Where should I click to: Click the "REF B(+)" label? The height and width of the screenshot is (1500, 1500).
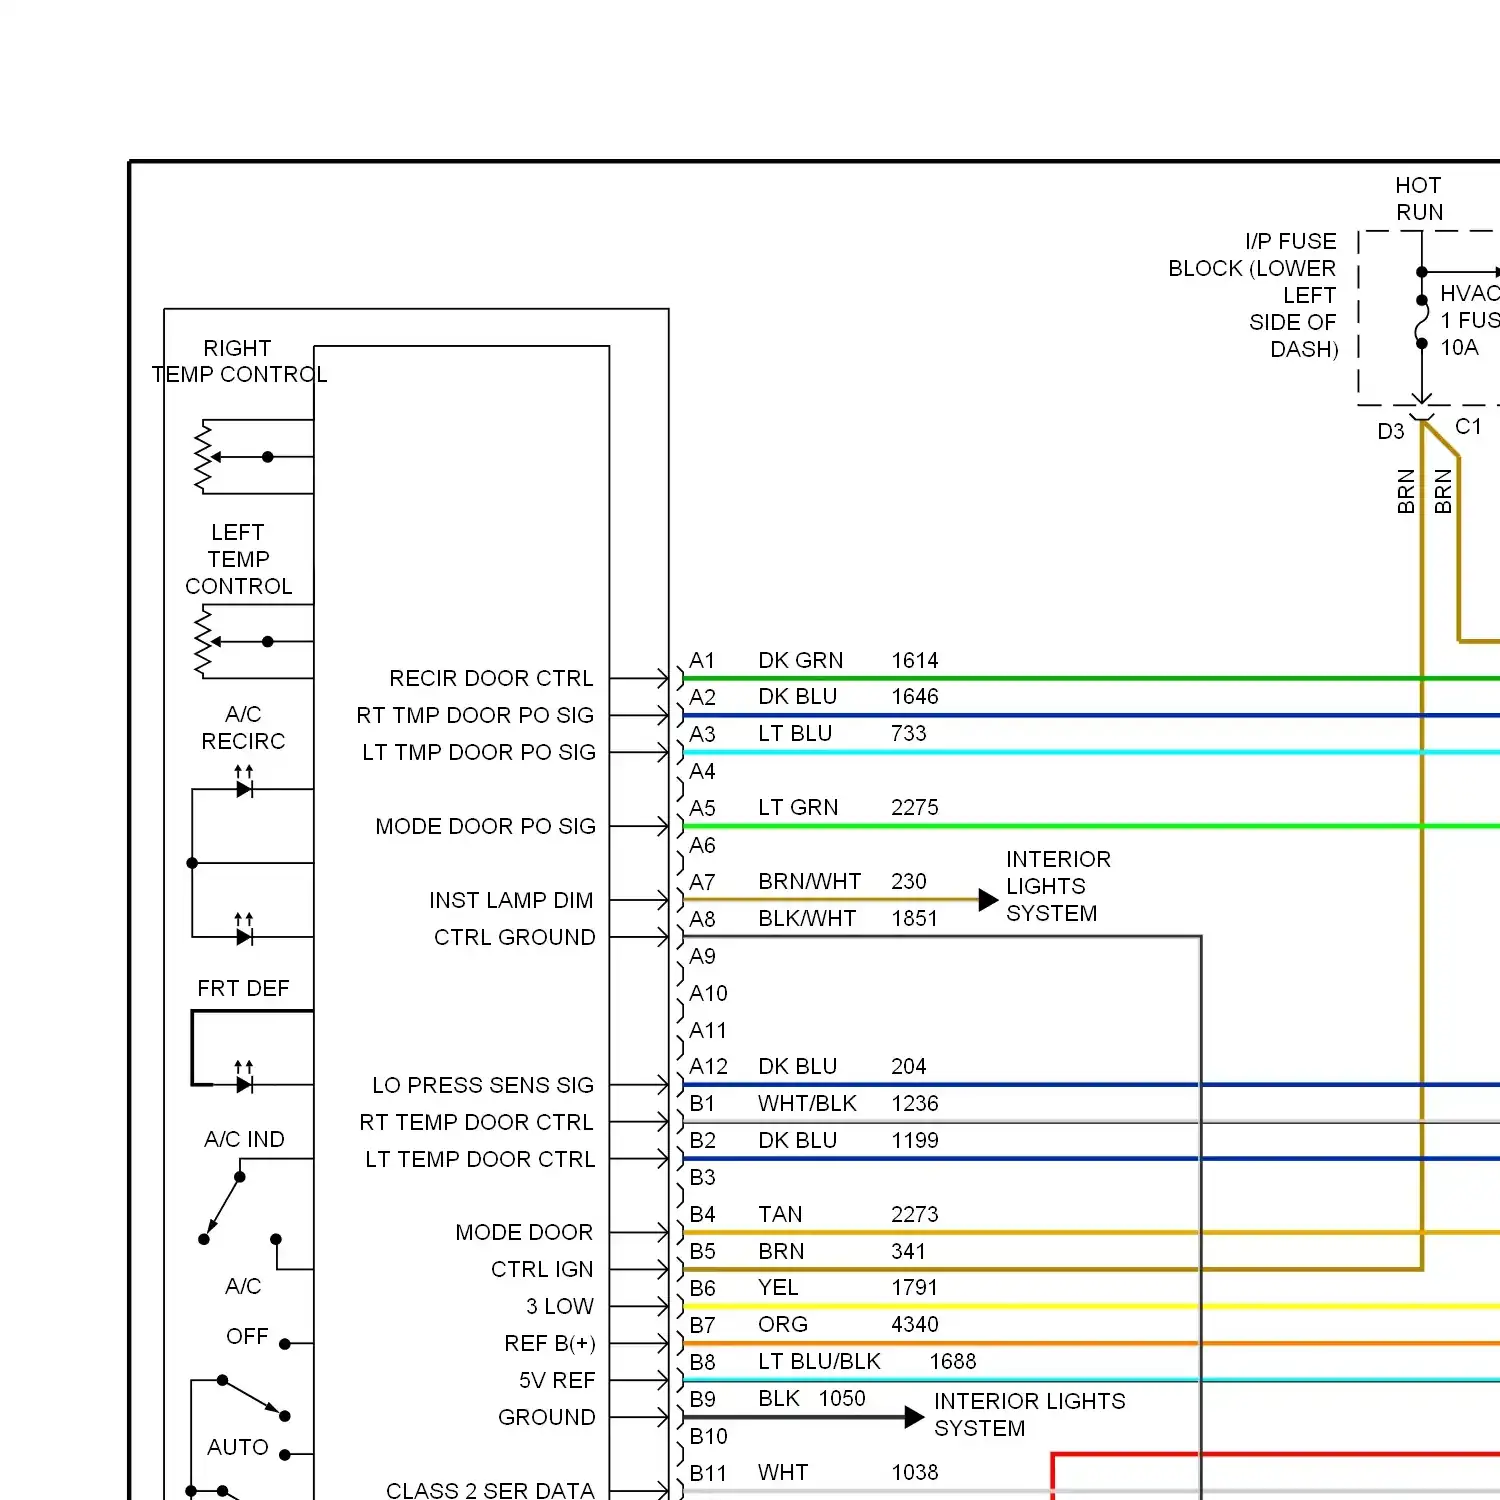click(x=550, y=1343)
